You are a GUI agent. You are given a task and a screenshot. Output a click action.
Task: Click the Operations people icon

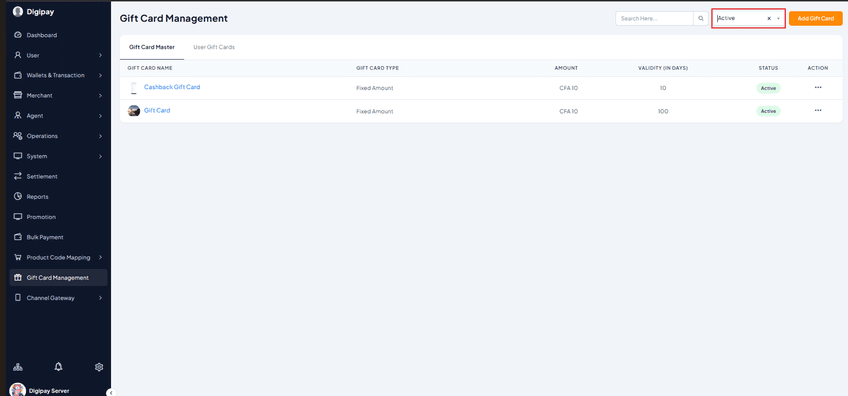[x=18, y=136]
